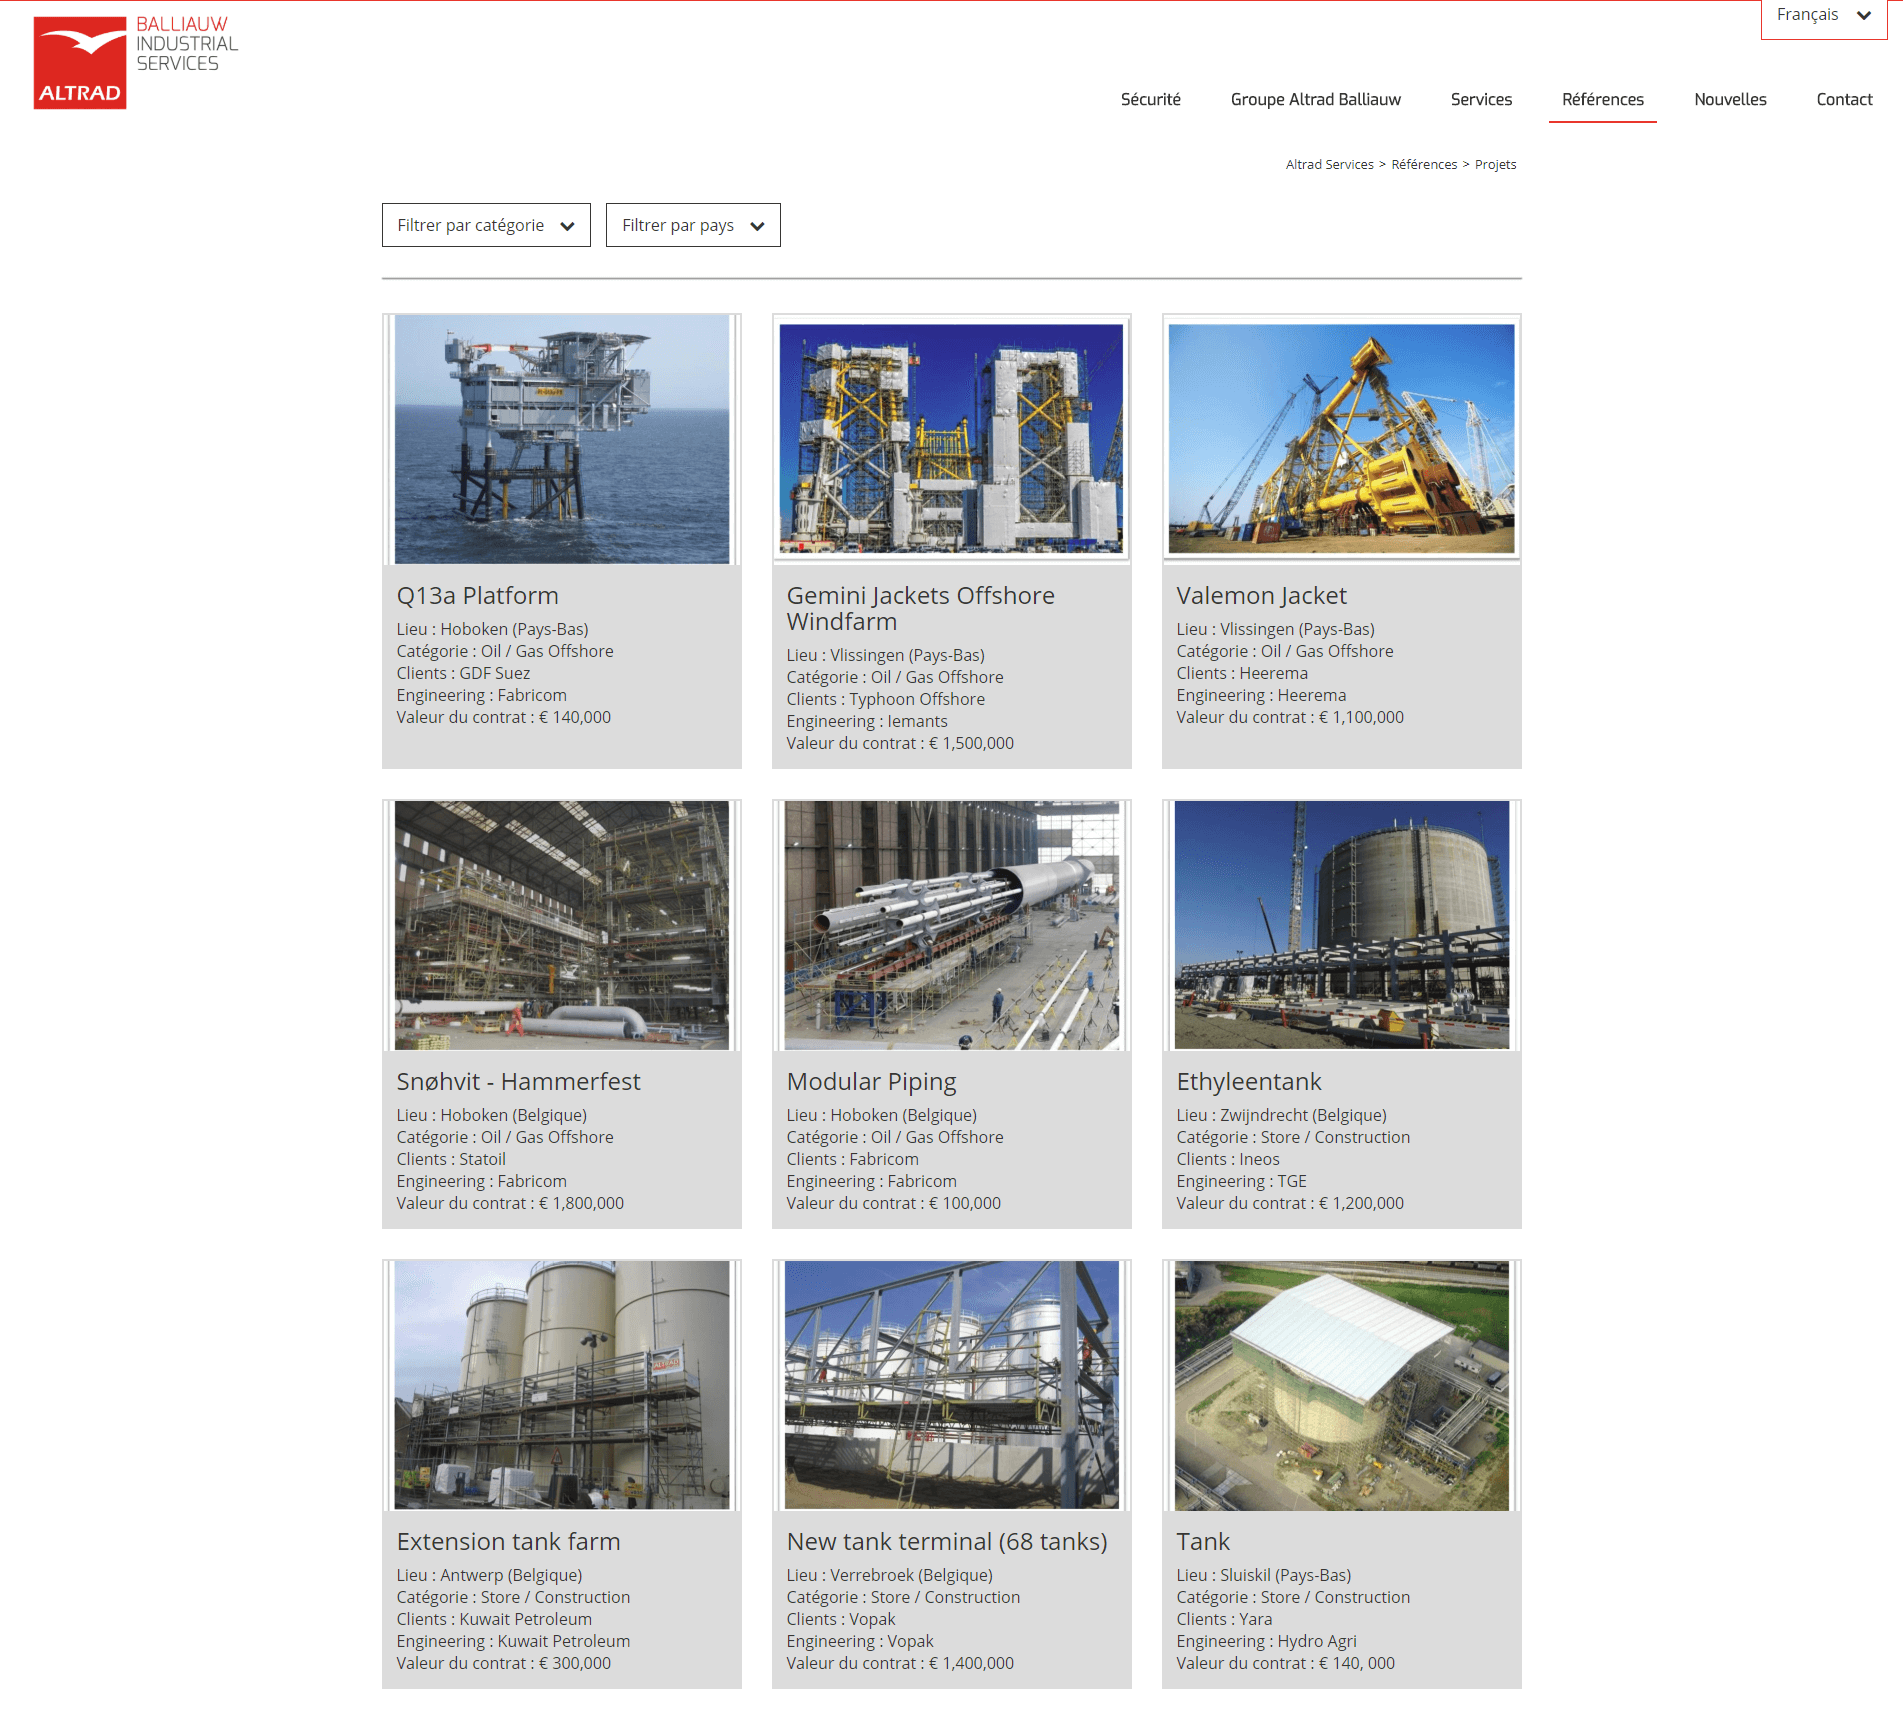Click the Valemon Jacket title
The height and width of the screenshot is (1711, 1903).
coord(1261,596)
